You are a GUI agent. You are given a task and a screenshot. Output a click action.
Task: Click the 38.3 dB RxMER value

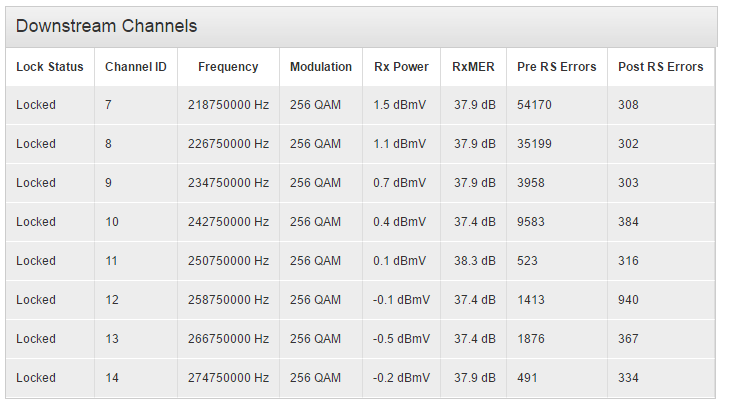[473, 261]
